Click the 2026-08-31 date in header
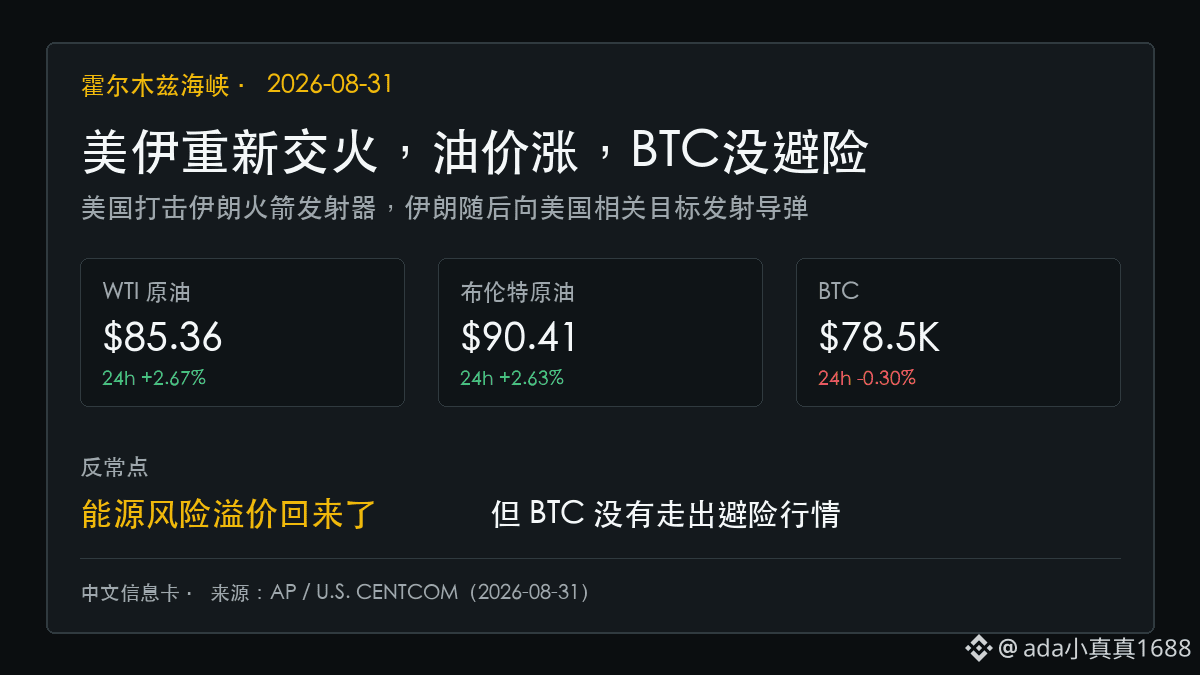 pyautogui.click(x=330, y=85)
